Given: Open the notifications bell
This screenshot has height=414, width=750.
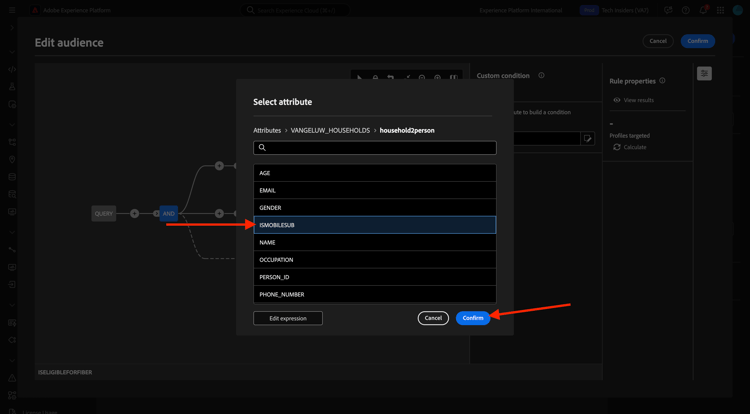Looking at the screenshot, I should click(703, 10).
